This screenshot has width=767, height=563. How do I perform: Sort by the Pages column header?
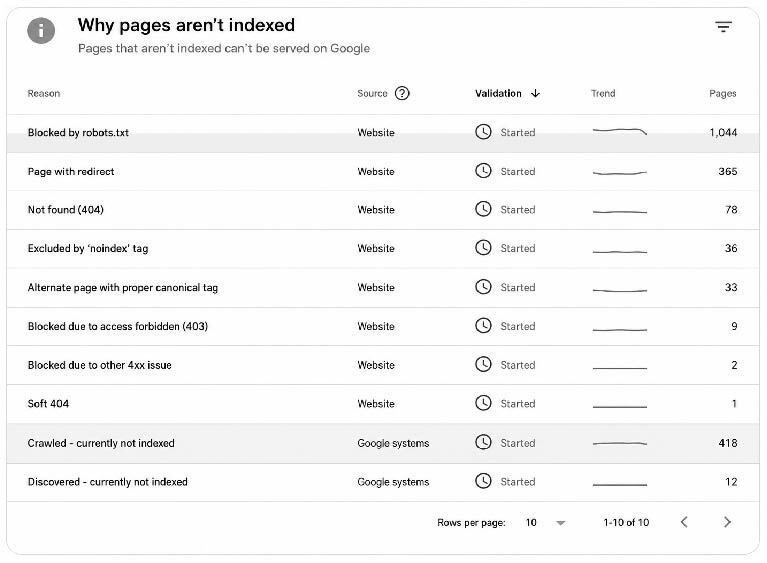coord(722,93)
